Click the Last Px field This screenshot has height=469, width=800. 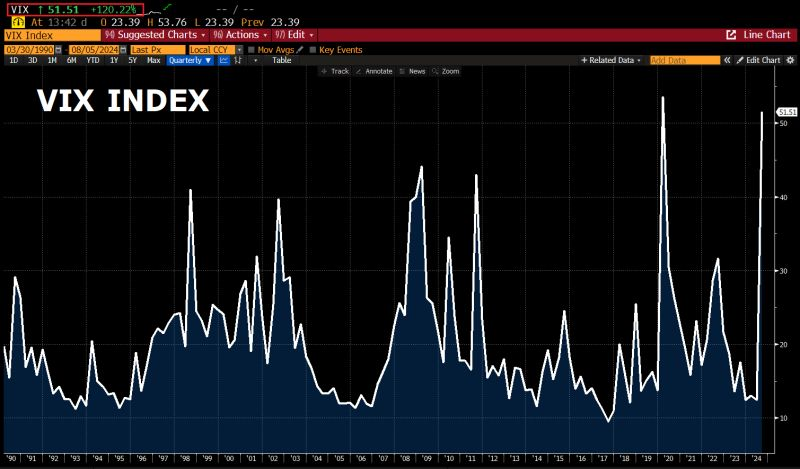tap(158, 50)
